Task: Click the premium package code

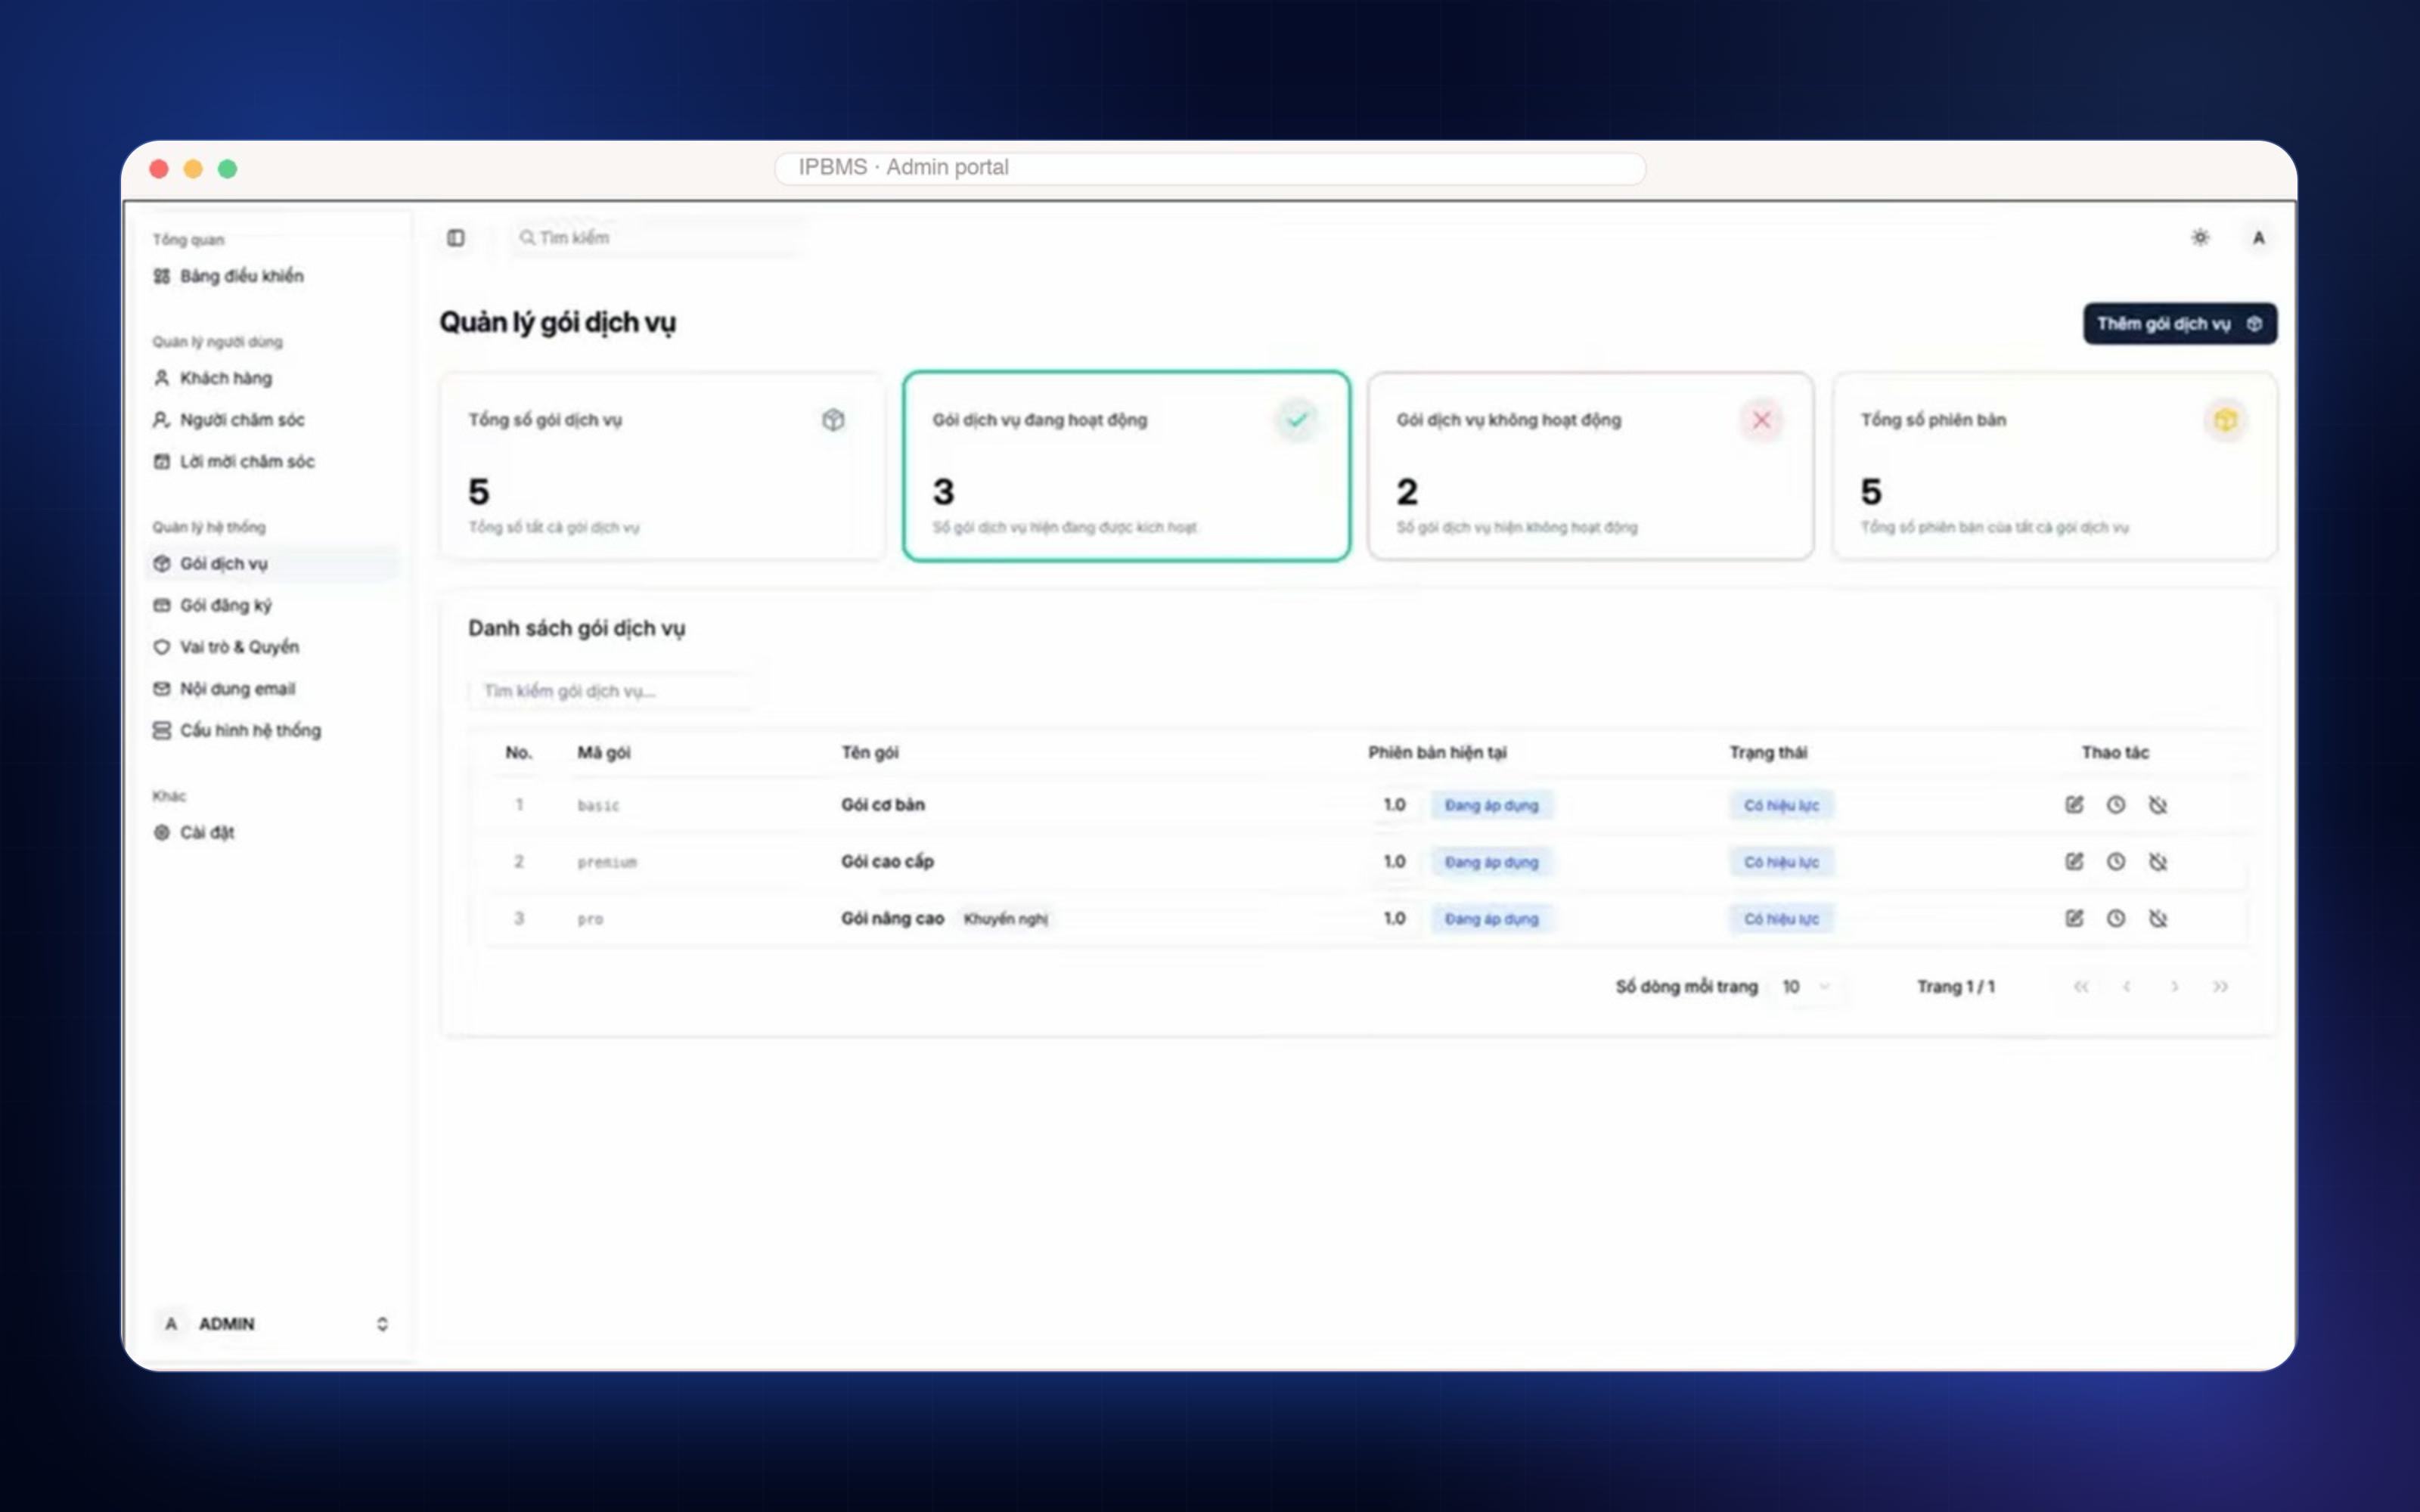Action: [x=607, y=863]
